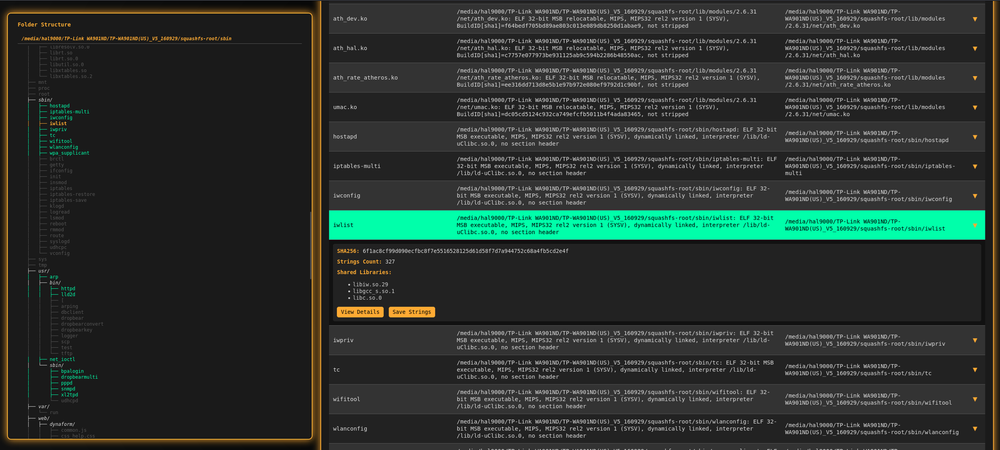Image resolution: width=1000 pixels, height=450 pixels.
Task: Select iwlist in the folder tree
Action: coord(58,124)
